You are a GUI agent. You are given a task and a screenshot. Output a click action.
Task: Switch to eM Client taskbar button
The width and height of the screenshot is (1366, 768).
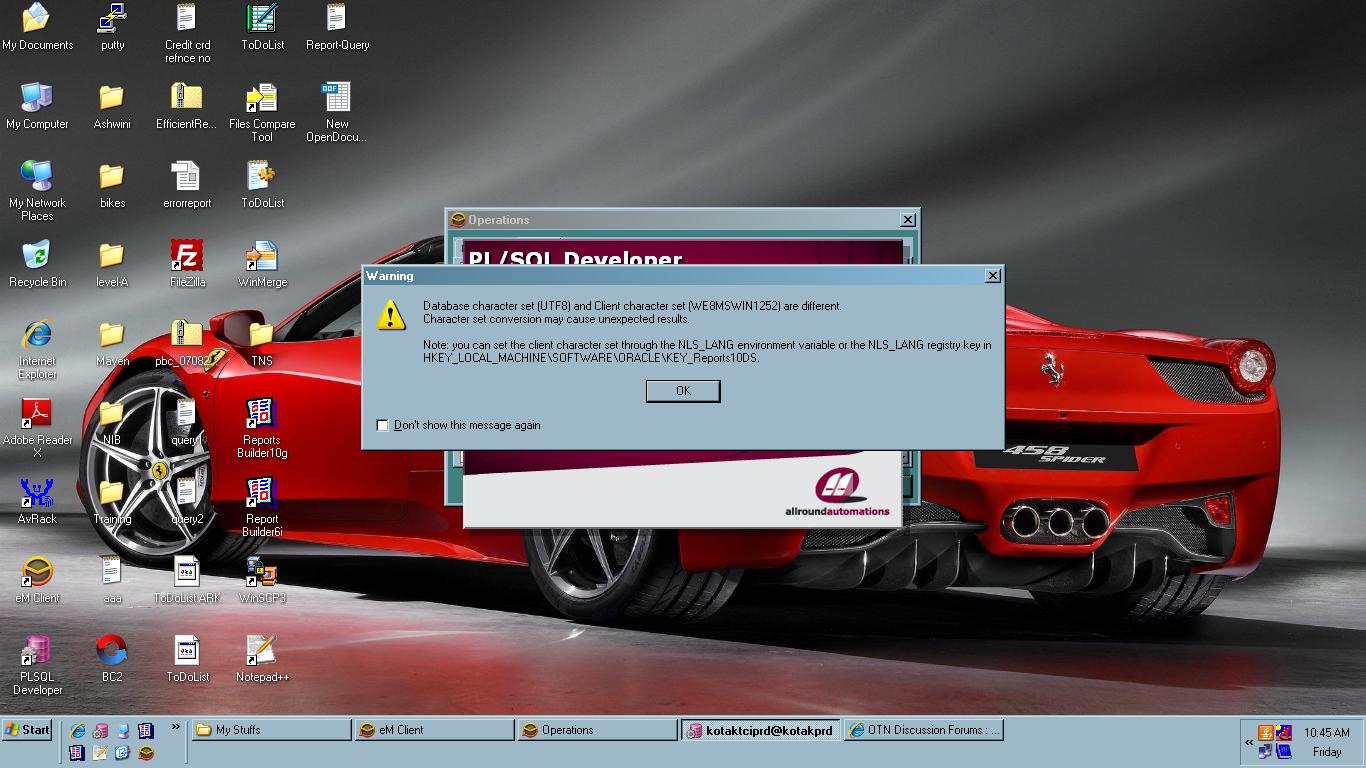pos(434,730)
